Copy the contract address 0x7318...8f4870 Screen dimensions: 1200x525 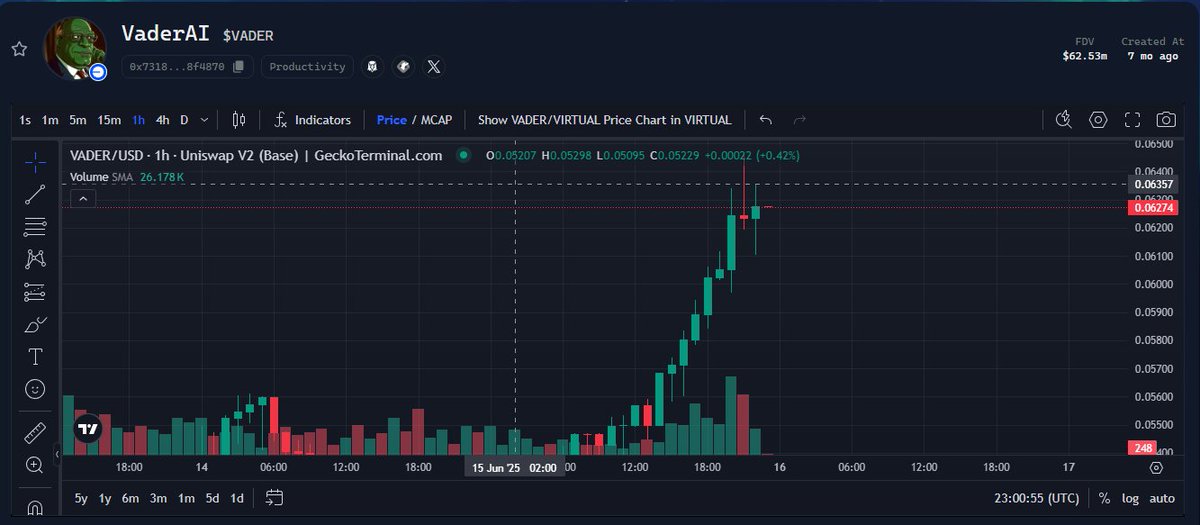point(238,67)
